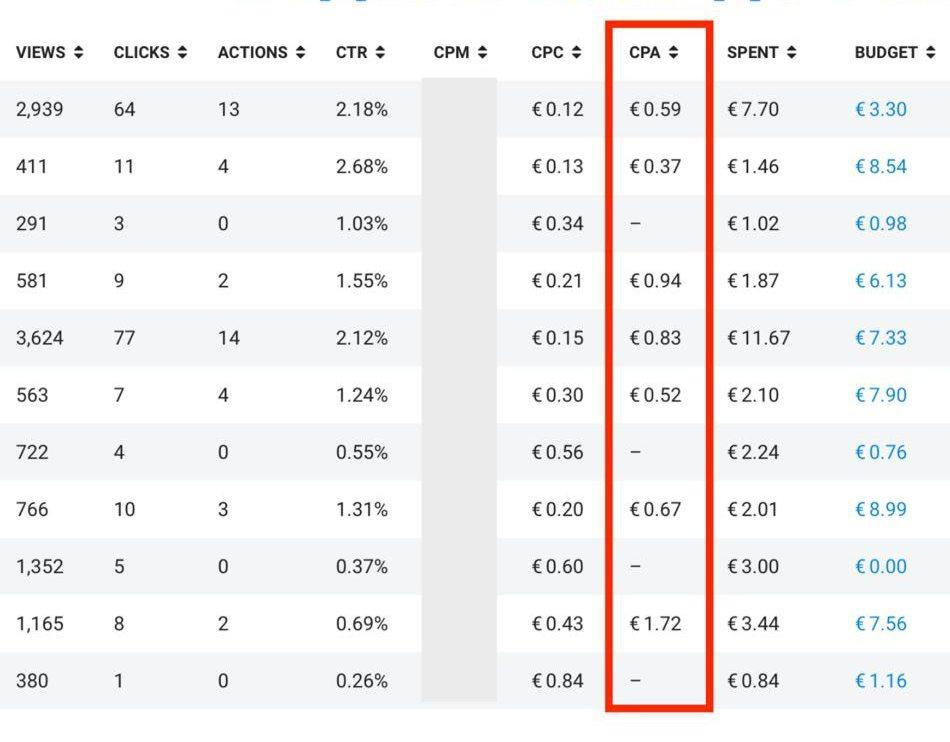Open the € 6.13 budget link
950x742 pixels.
pos(880,281)
